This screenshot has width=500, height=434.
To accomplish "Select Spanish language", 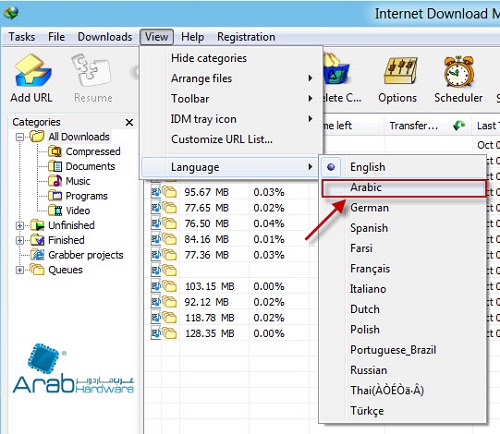I will [403, 228].
